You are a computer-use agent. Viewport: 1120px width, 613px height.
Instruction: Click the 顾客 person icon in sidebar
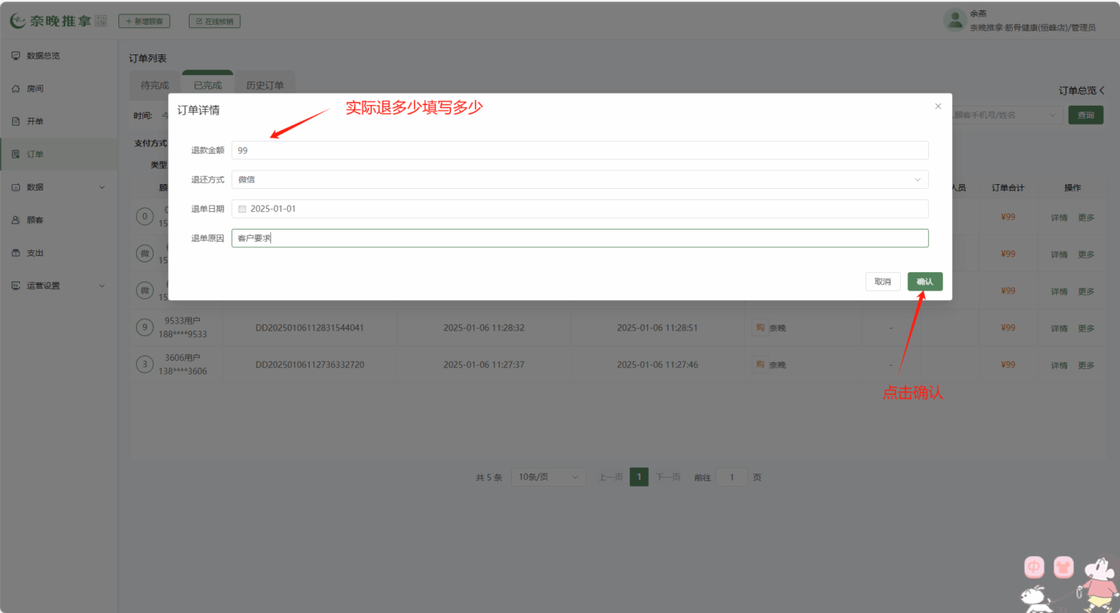click(16, 220)
